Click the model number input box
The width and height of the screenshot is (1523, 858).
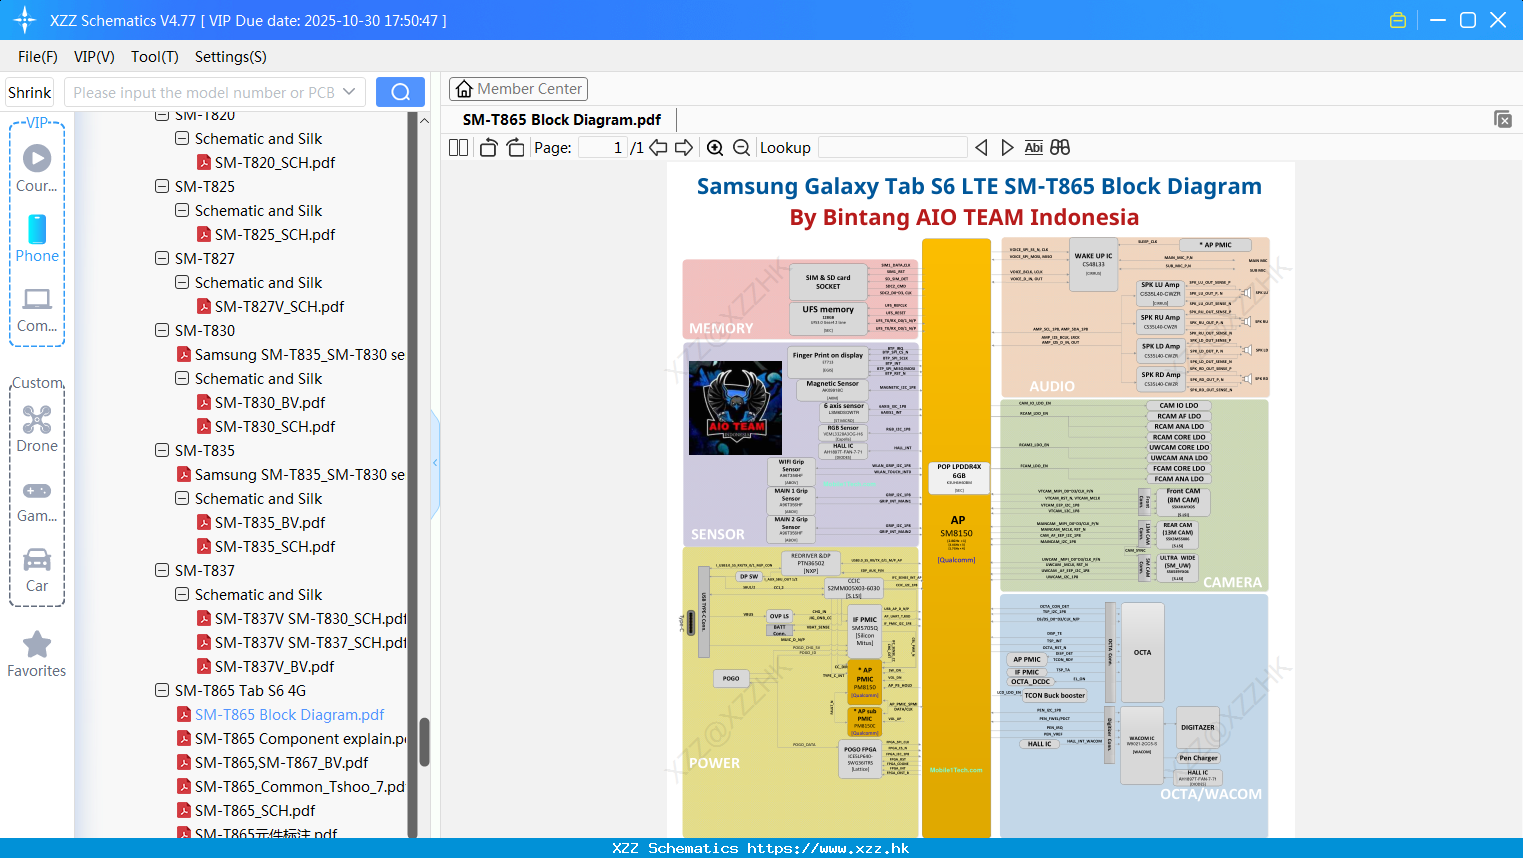pyautogui.click(x=205, y=92)
